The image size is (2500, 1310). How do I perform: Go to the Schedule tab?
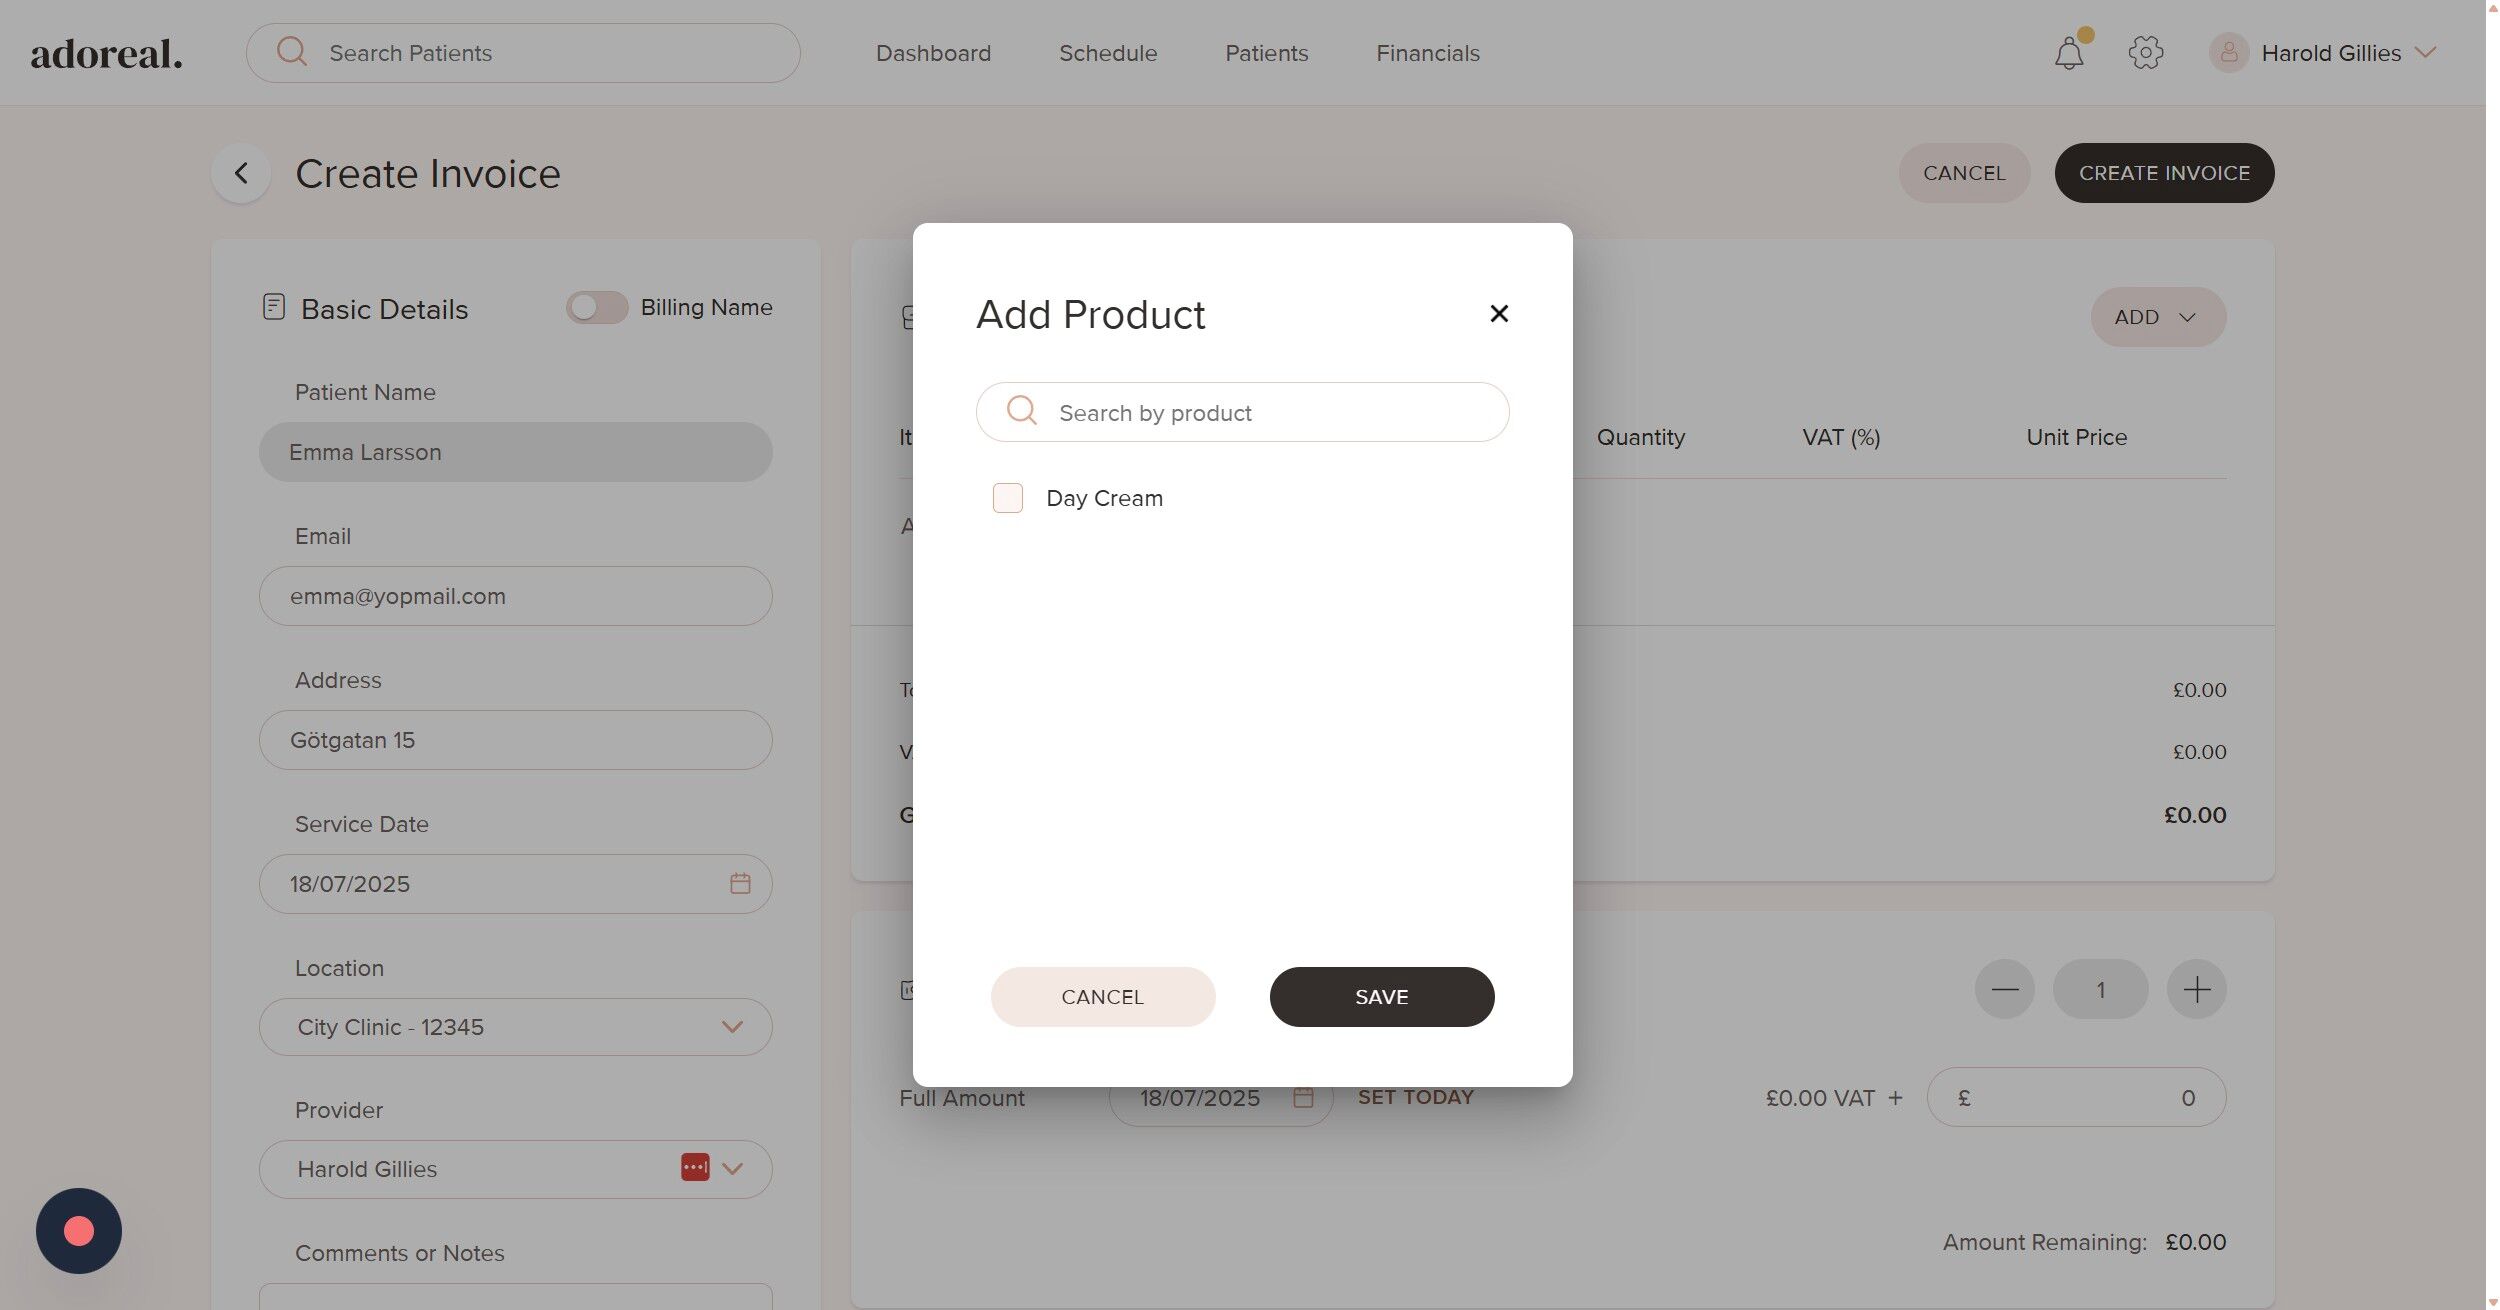coord(1107,53)
